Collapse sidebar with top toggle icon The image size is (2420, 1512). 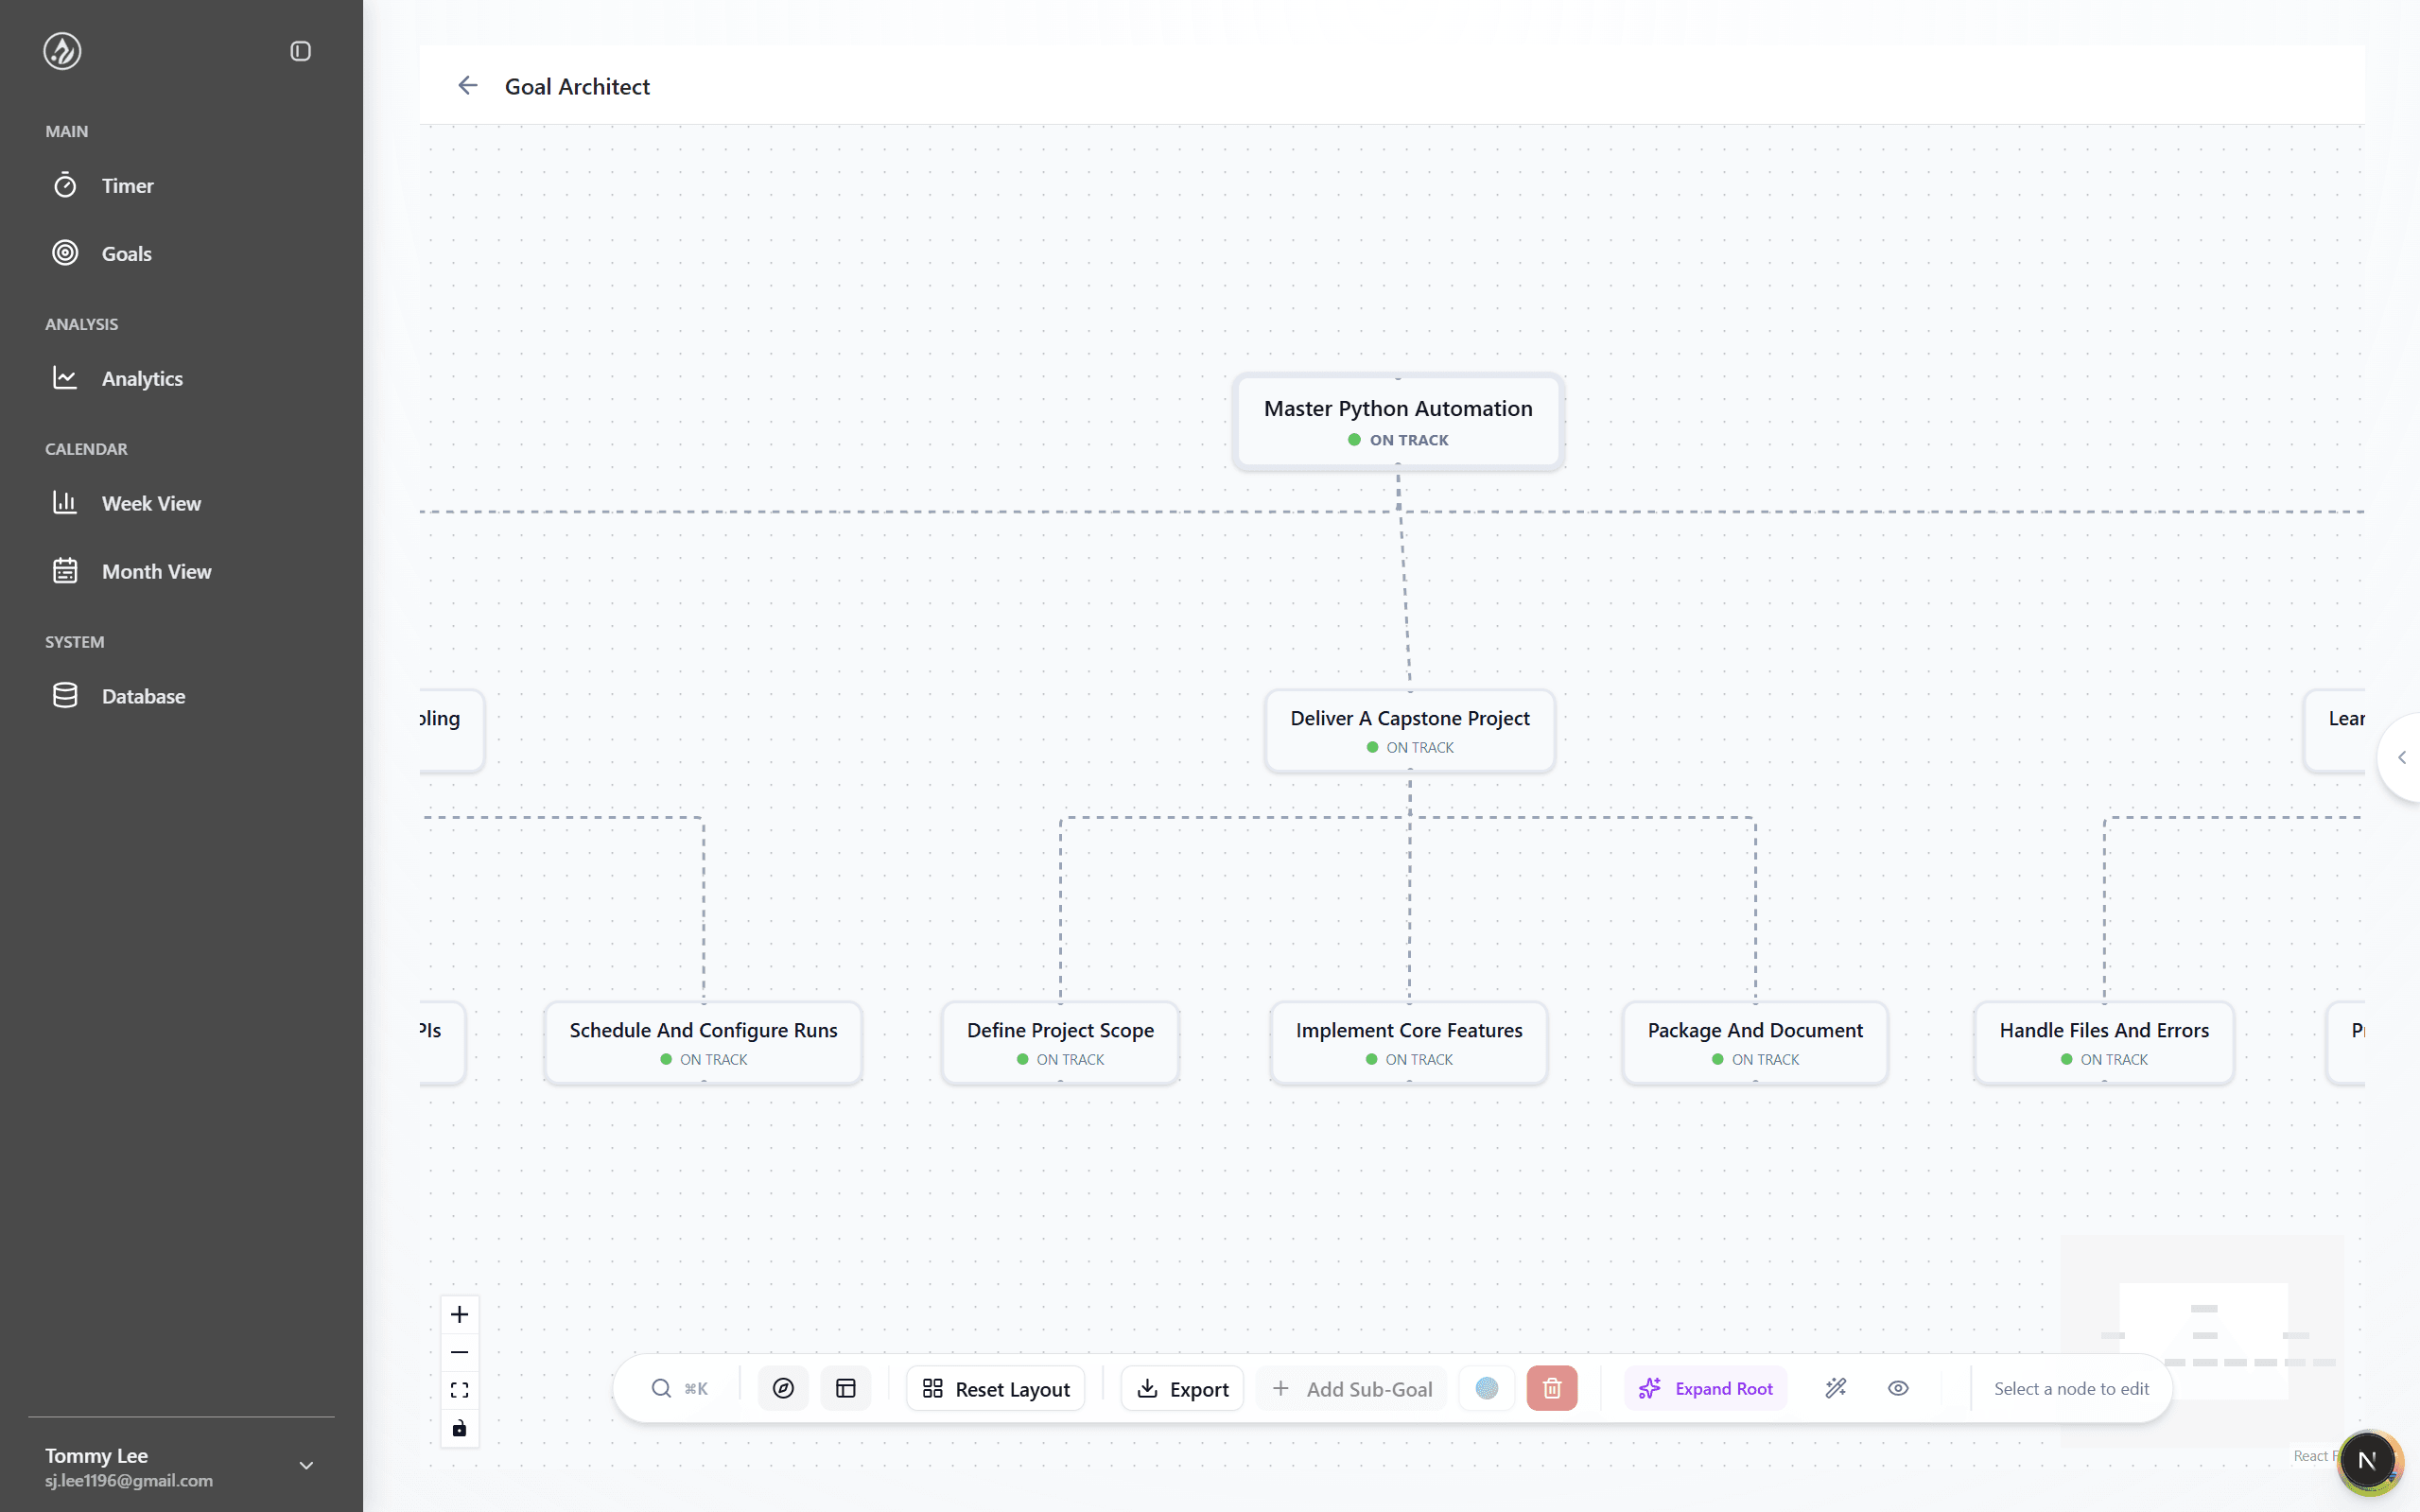(300, 51)
